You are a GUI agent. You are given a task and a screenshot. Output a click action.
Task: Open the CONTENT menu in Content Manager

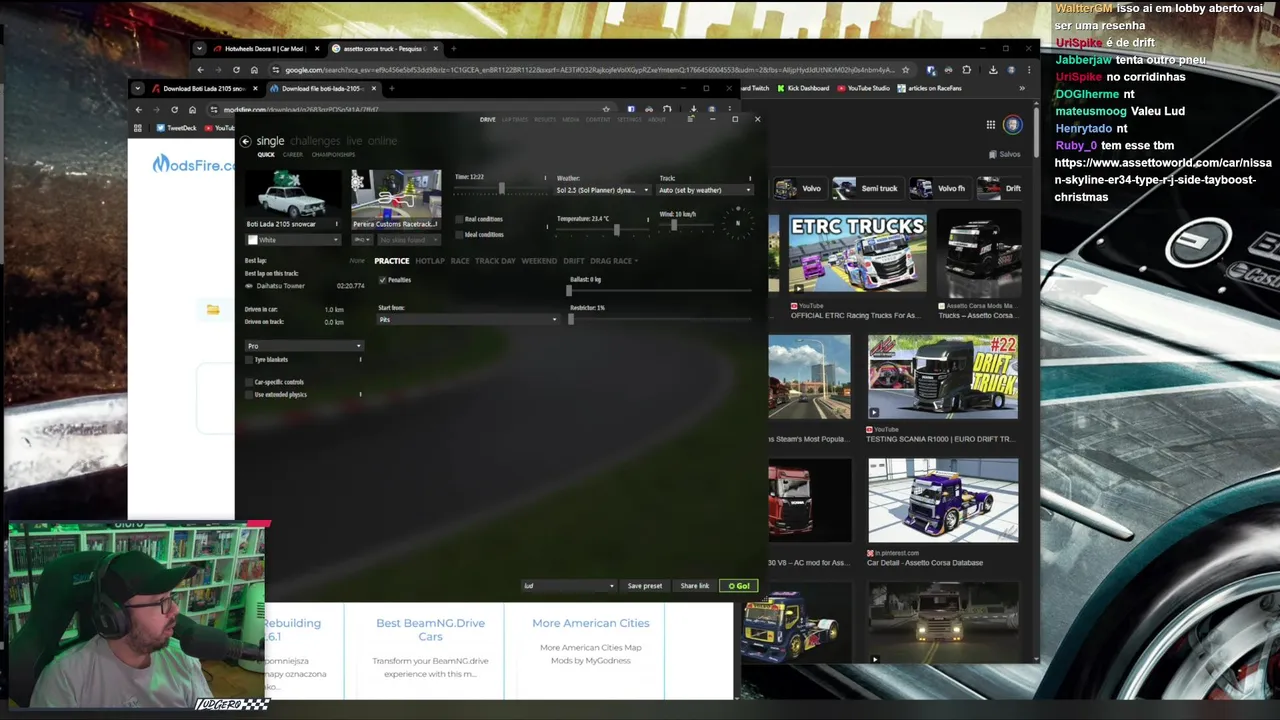click(598, 120)
